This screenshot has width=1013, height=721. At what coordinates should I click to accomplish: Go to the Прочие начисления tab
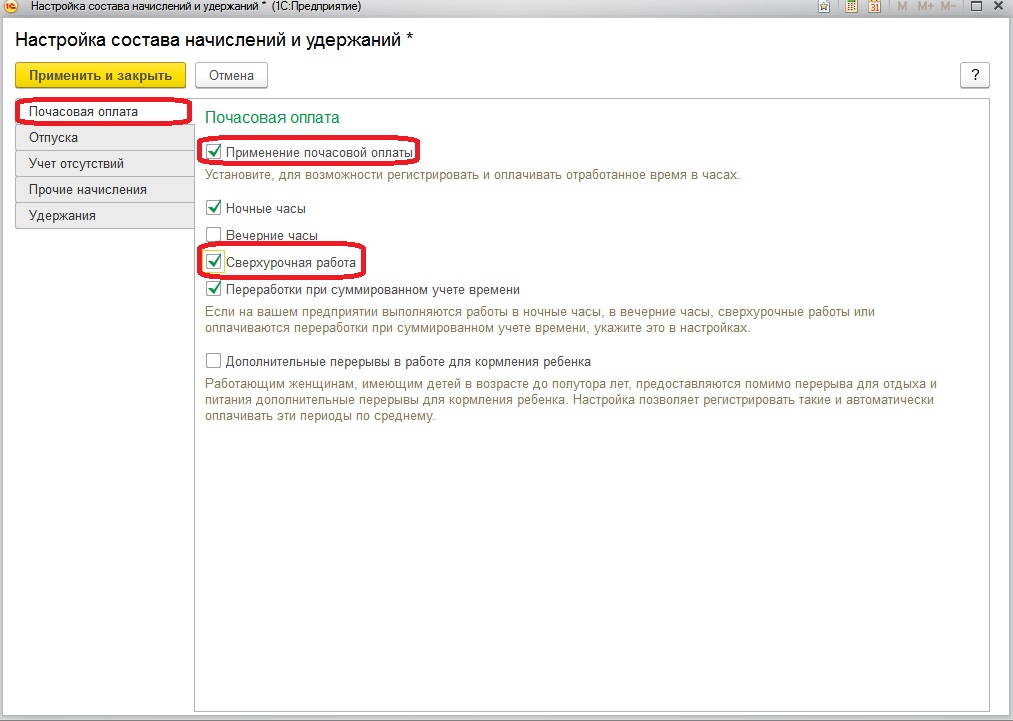104,189
